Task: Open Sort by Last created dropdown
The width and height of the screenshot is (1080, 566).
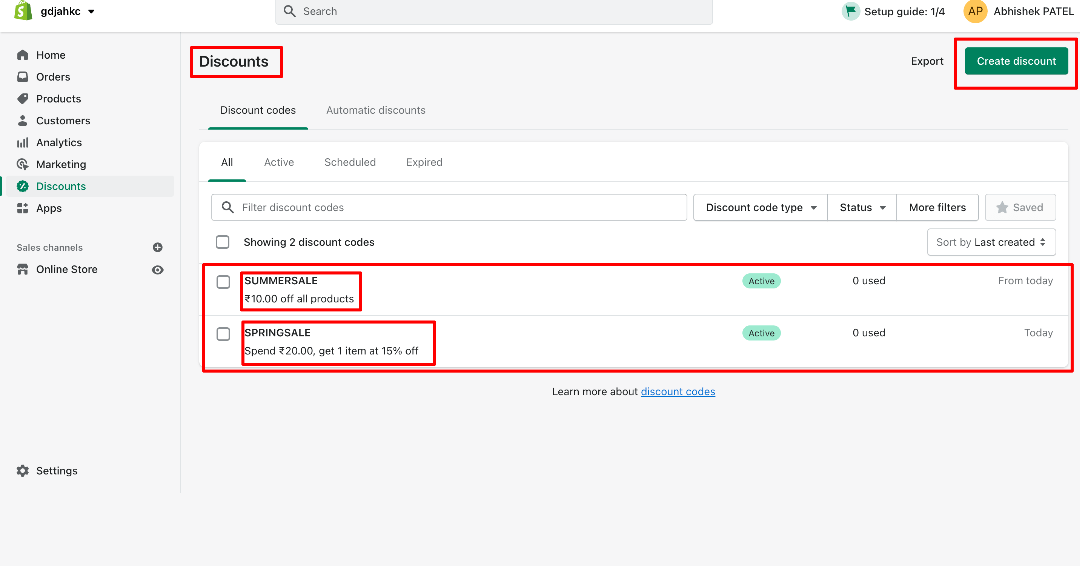Action: coord(991,242)
